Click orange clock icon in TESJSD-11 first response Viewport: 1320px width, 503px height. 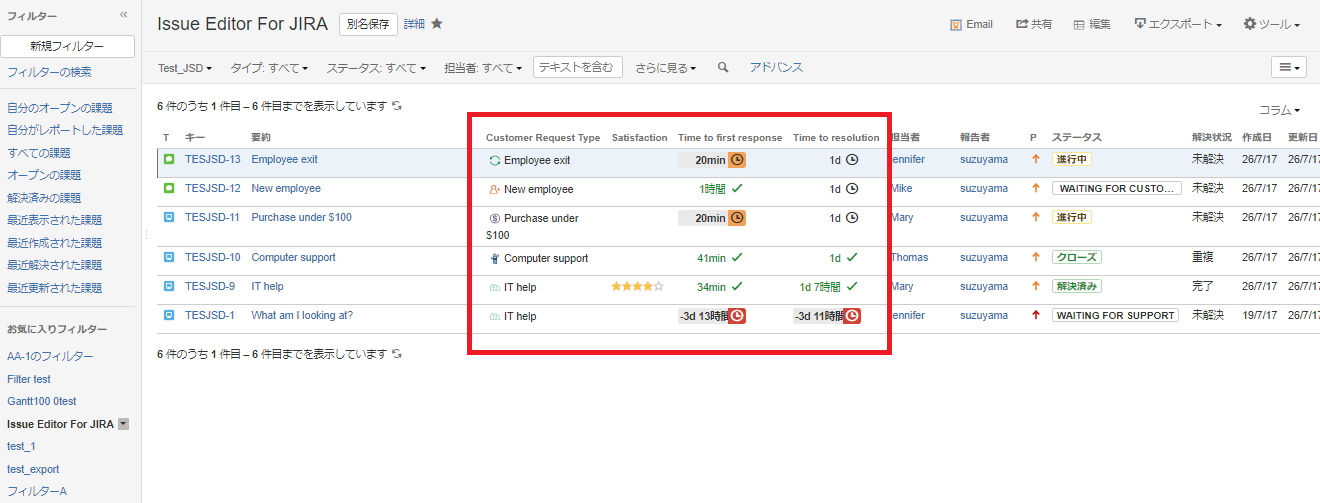point(737,218)
